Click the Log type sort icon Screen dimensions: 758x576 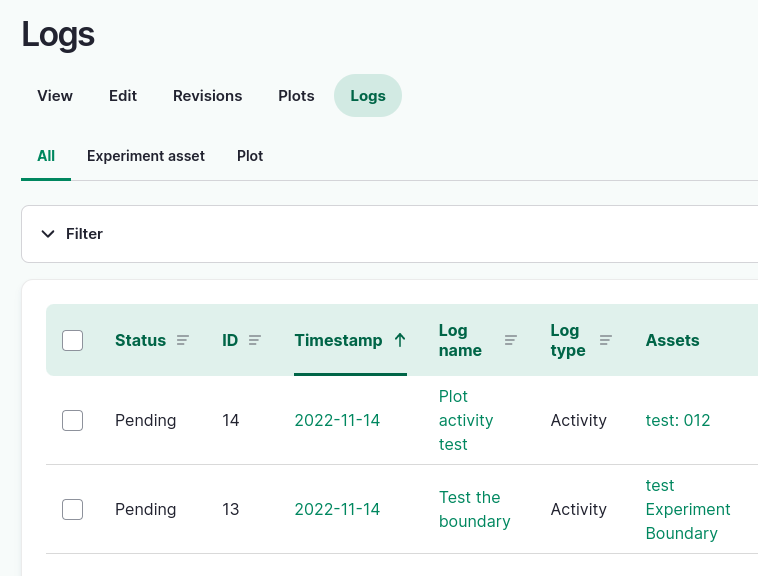[605, 340]
